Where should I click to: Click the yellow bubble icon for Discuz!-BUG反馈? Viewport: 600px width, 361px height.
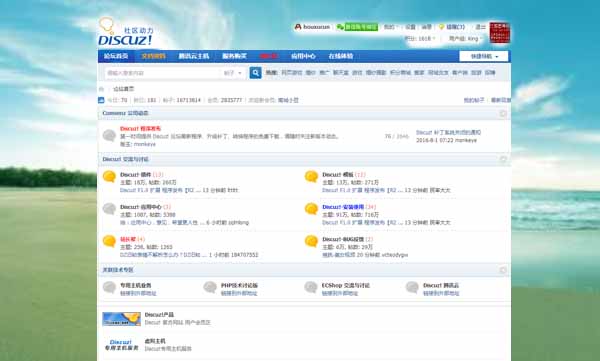pos(311,241)
